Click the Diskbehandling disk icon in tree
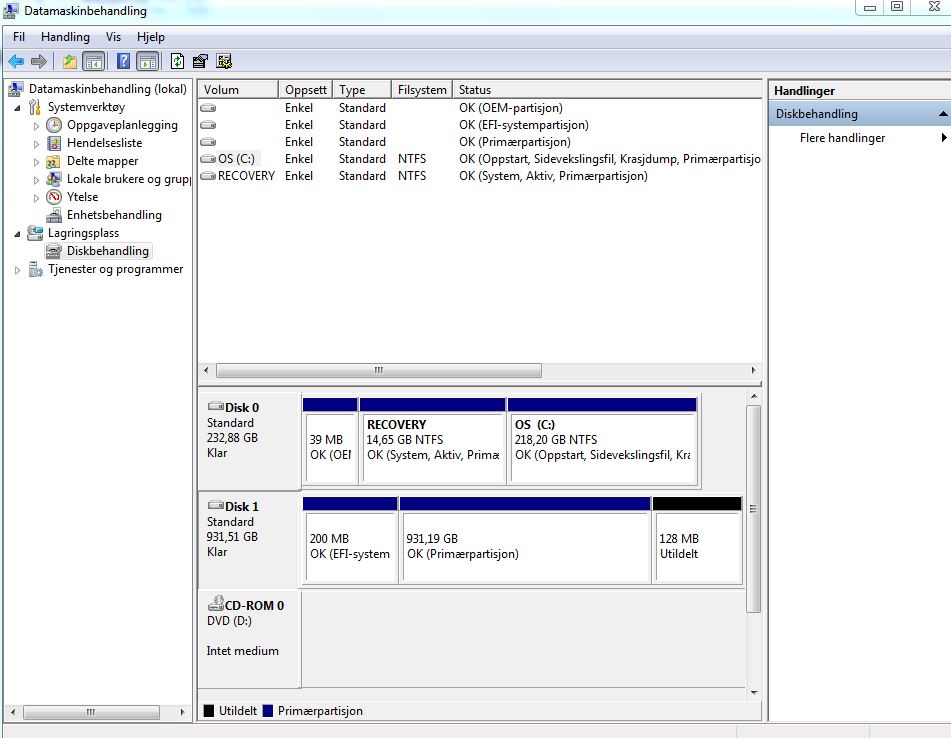The width and height of the screenshot is (951, 738). 54,251
